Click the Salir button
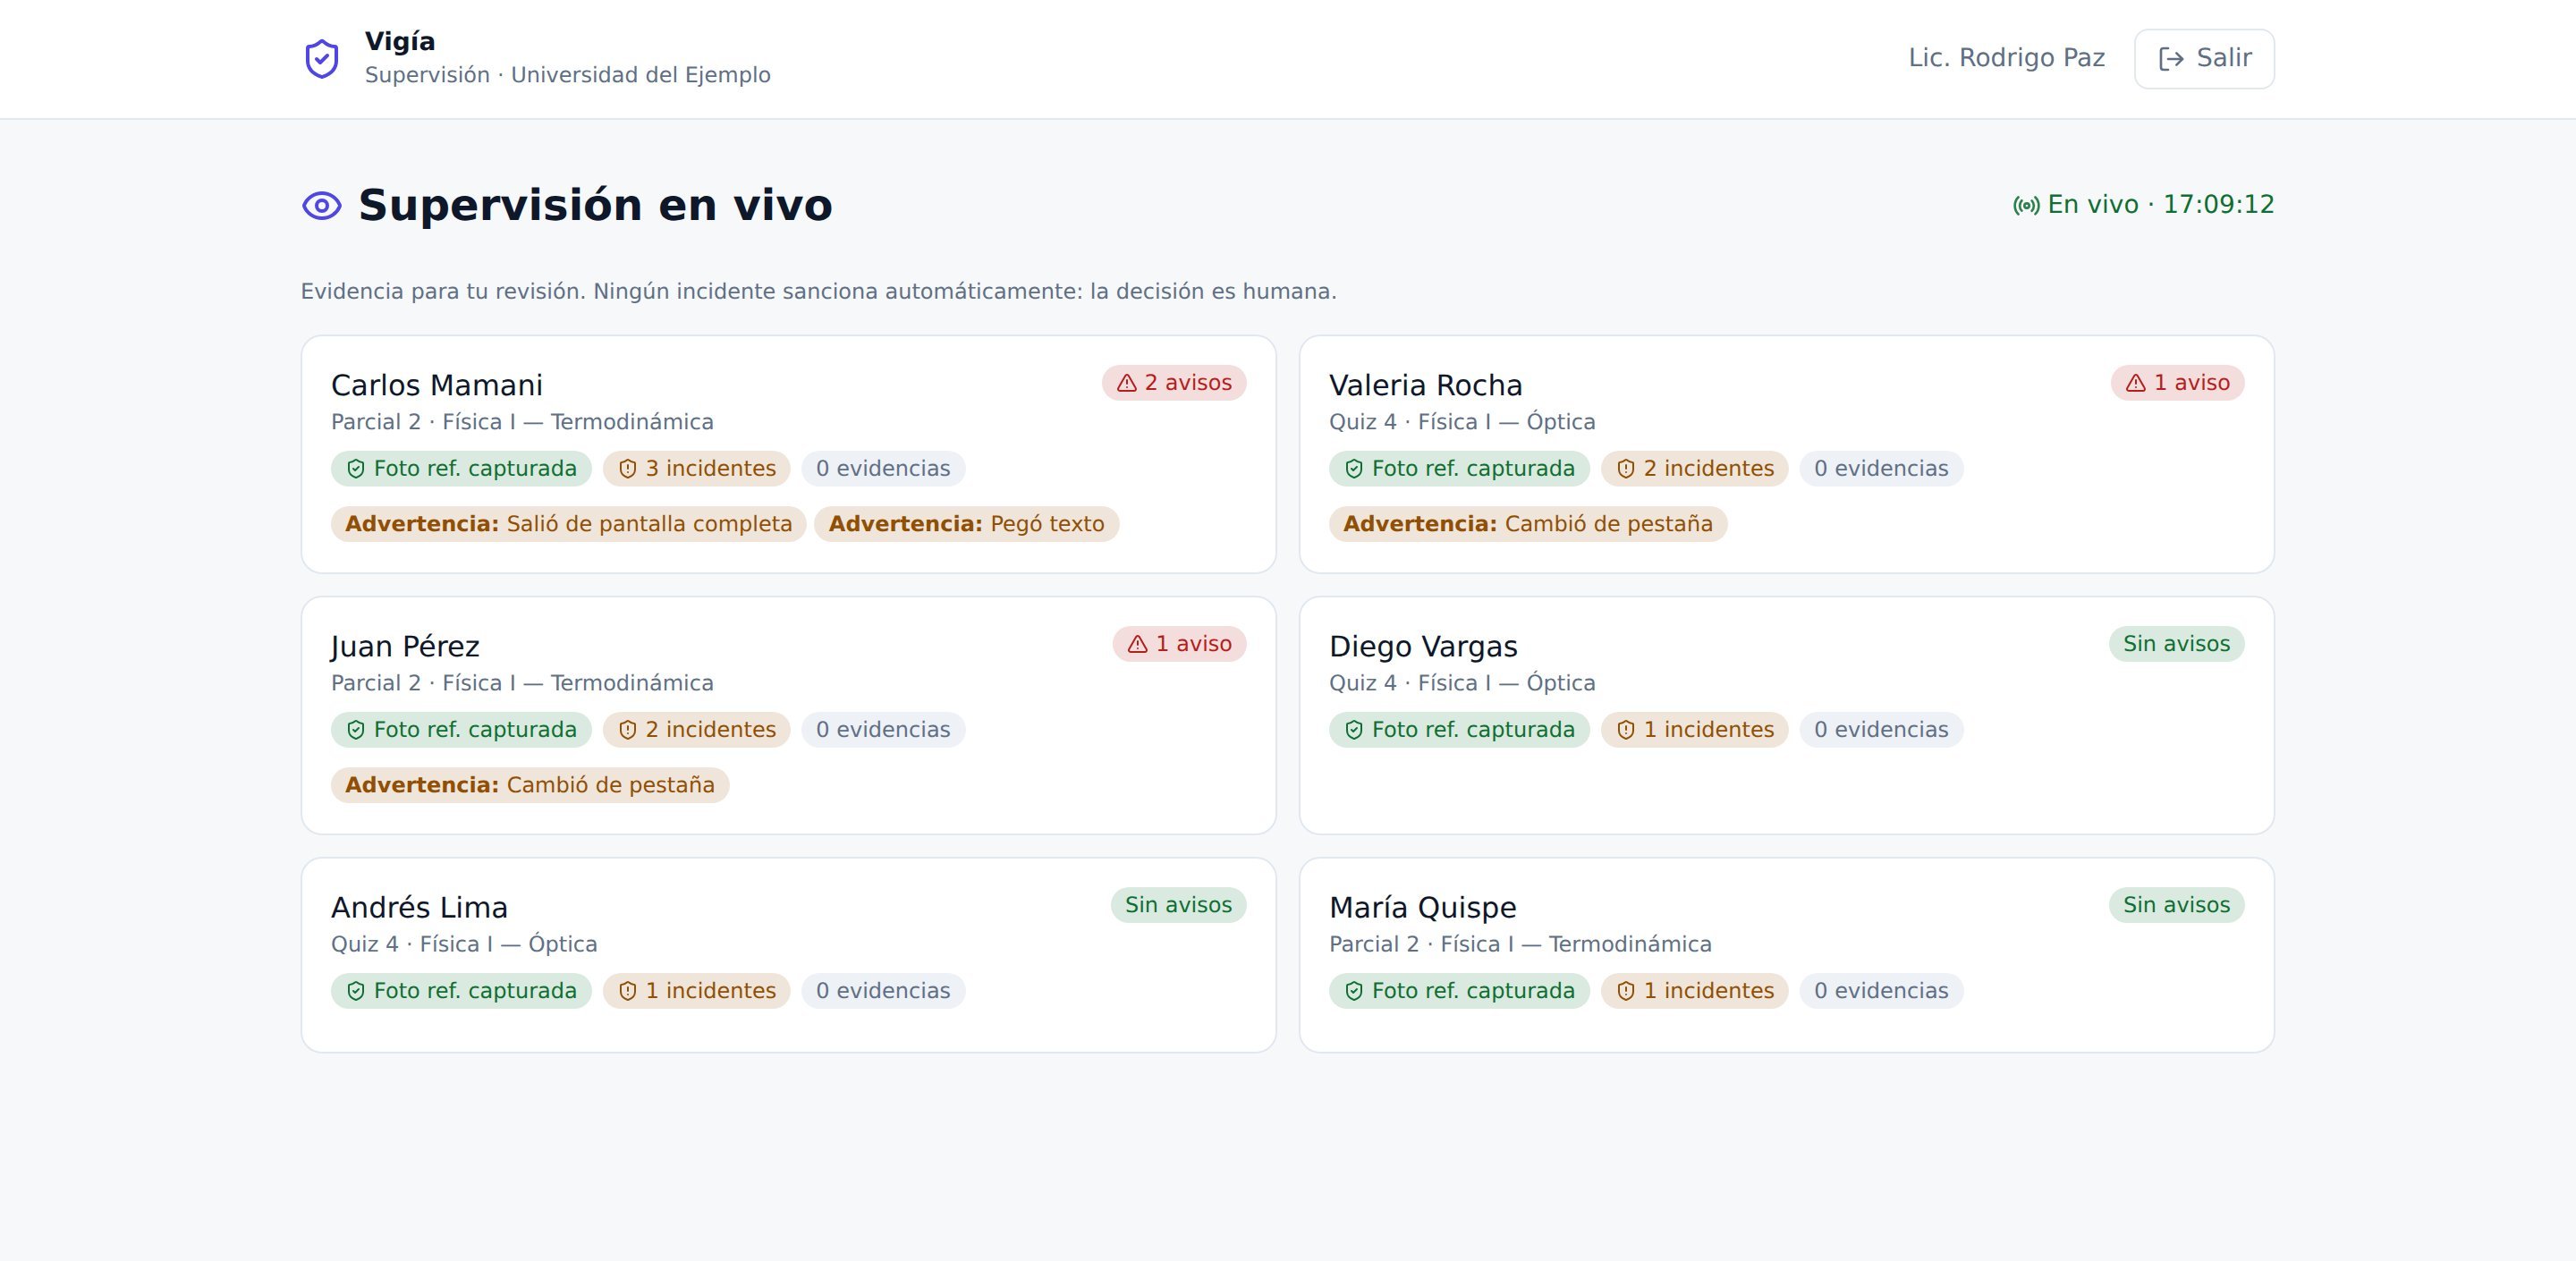The height and width of the screenshot is (1261, 2576). [2204, 59]
